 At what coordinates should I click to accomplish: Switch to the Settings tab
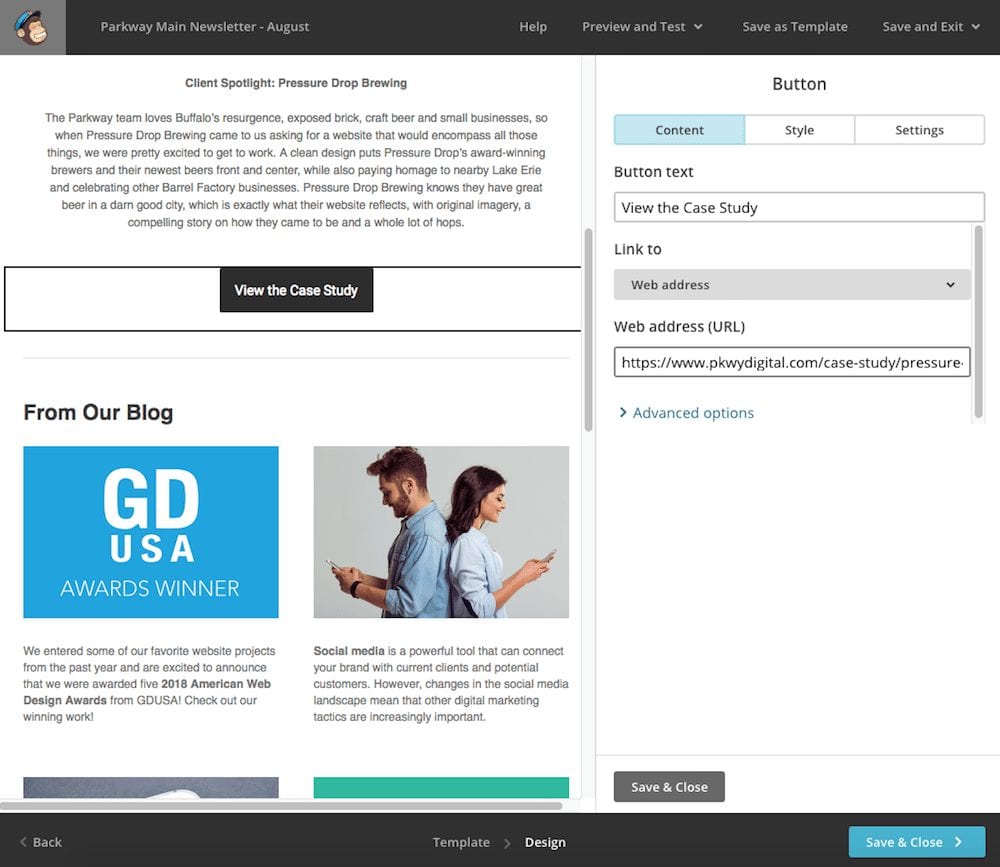pos(919,130)
